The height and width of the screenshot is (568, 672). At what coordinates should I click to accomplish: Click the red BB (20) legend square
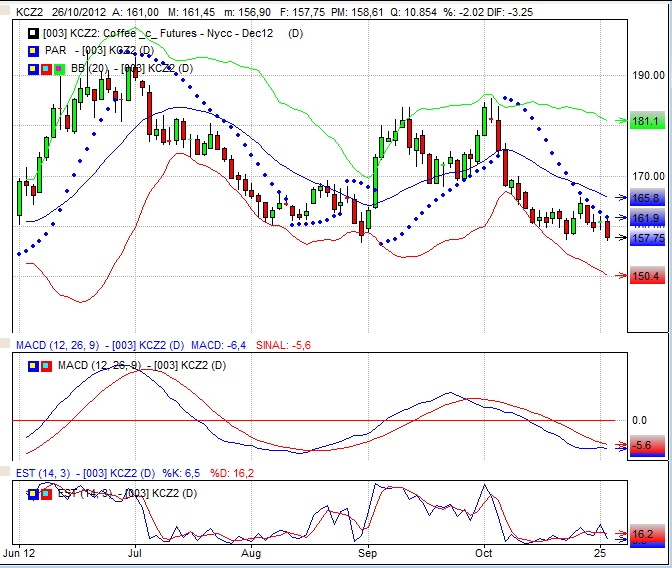click(46, 68)
